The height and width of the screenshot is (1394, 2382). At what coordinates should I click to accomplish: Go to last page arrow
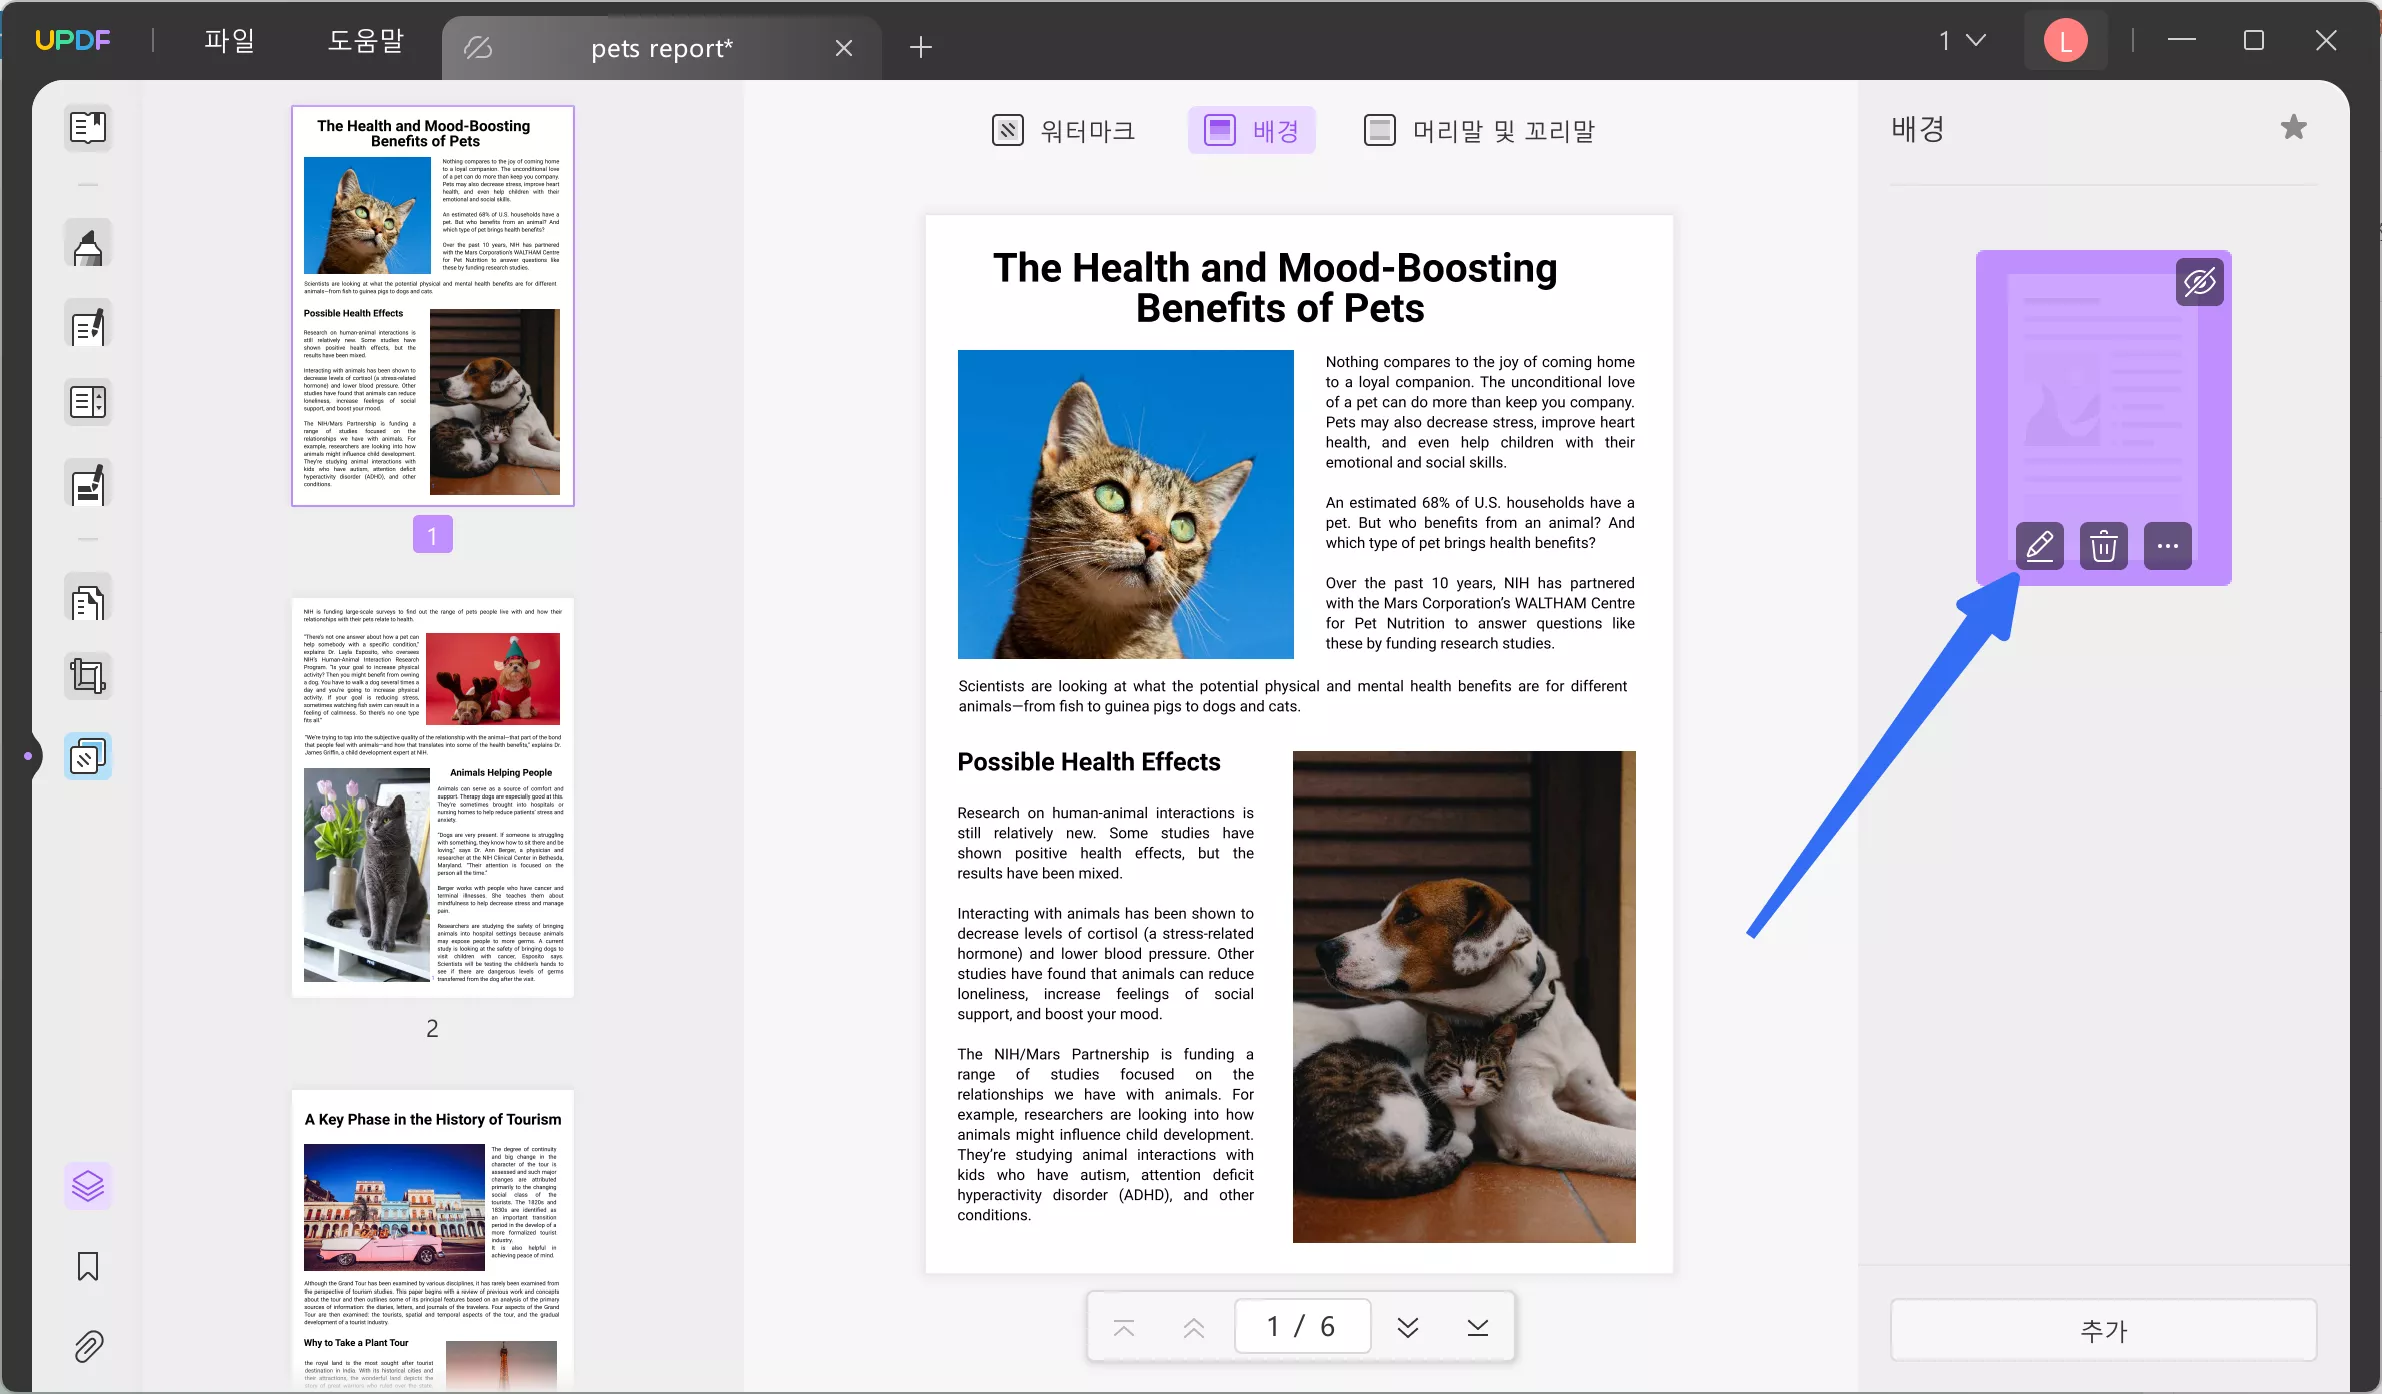coord(1478,1328)
